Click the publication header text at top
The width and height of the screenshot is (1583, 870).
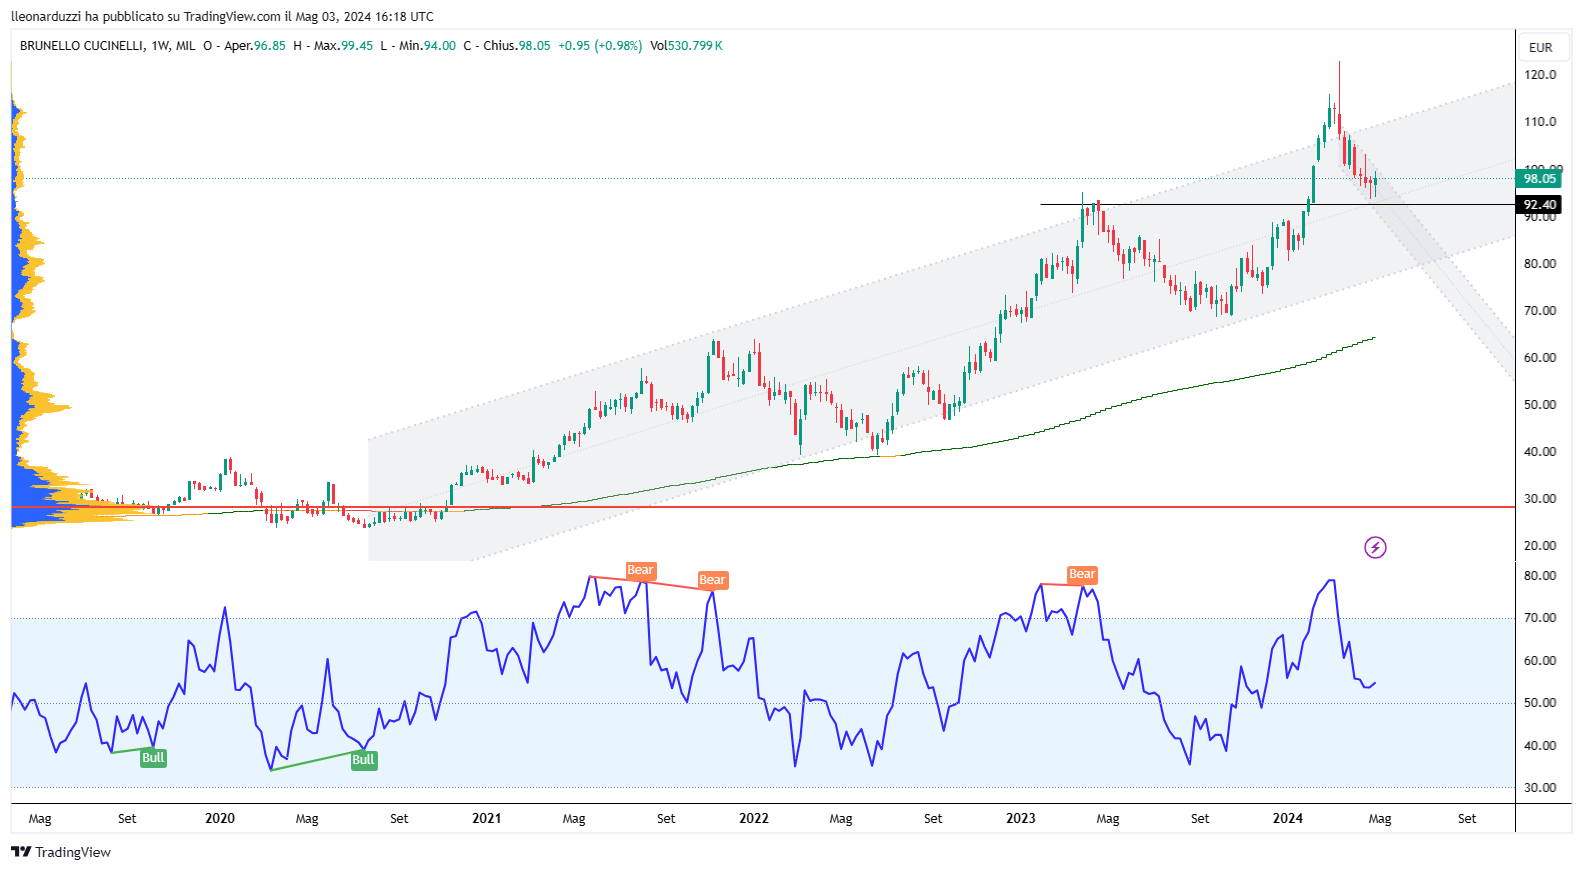222,16
